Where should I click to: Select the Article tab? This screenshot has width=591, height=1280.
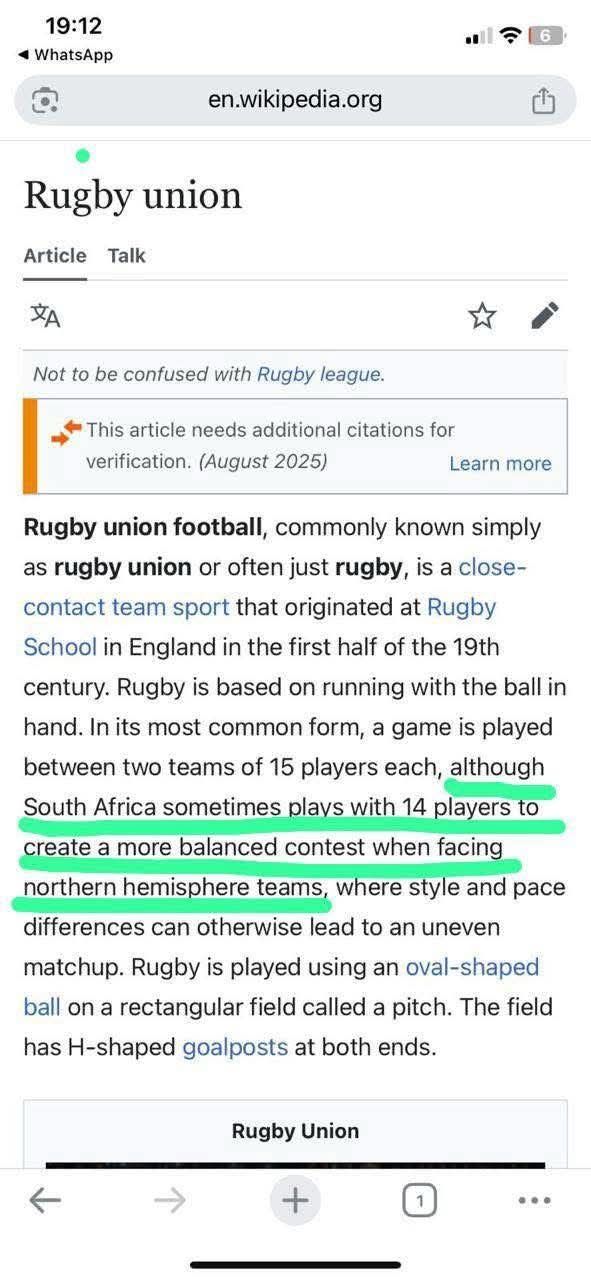pyautogui.click(x=55, y=256)
